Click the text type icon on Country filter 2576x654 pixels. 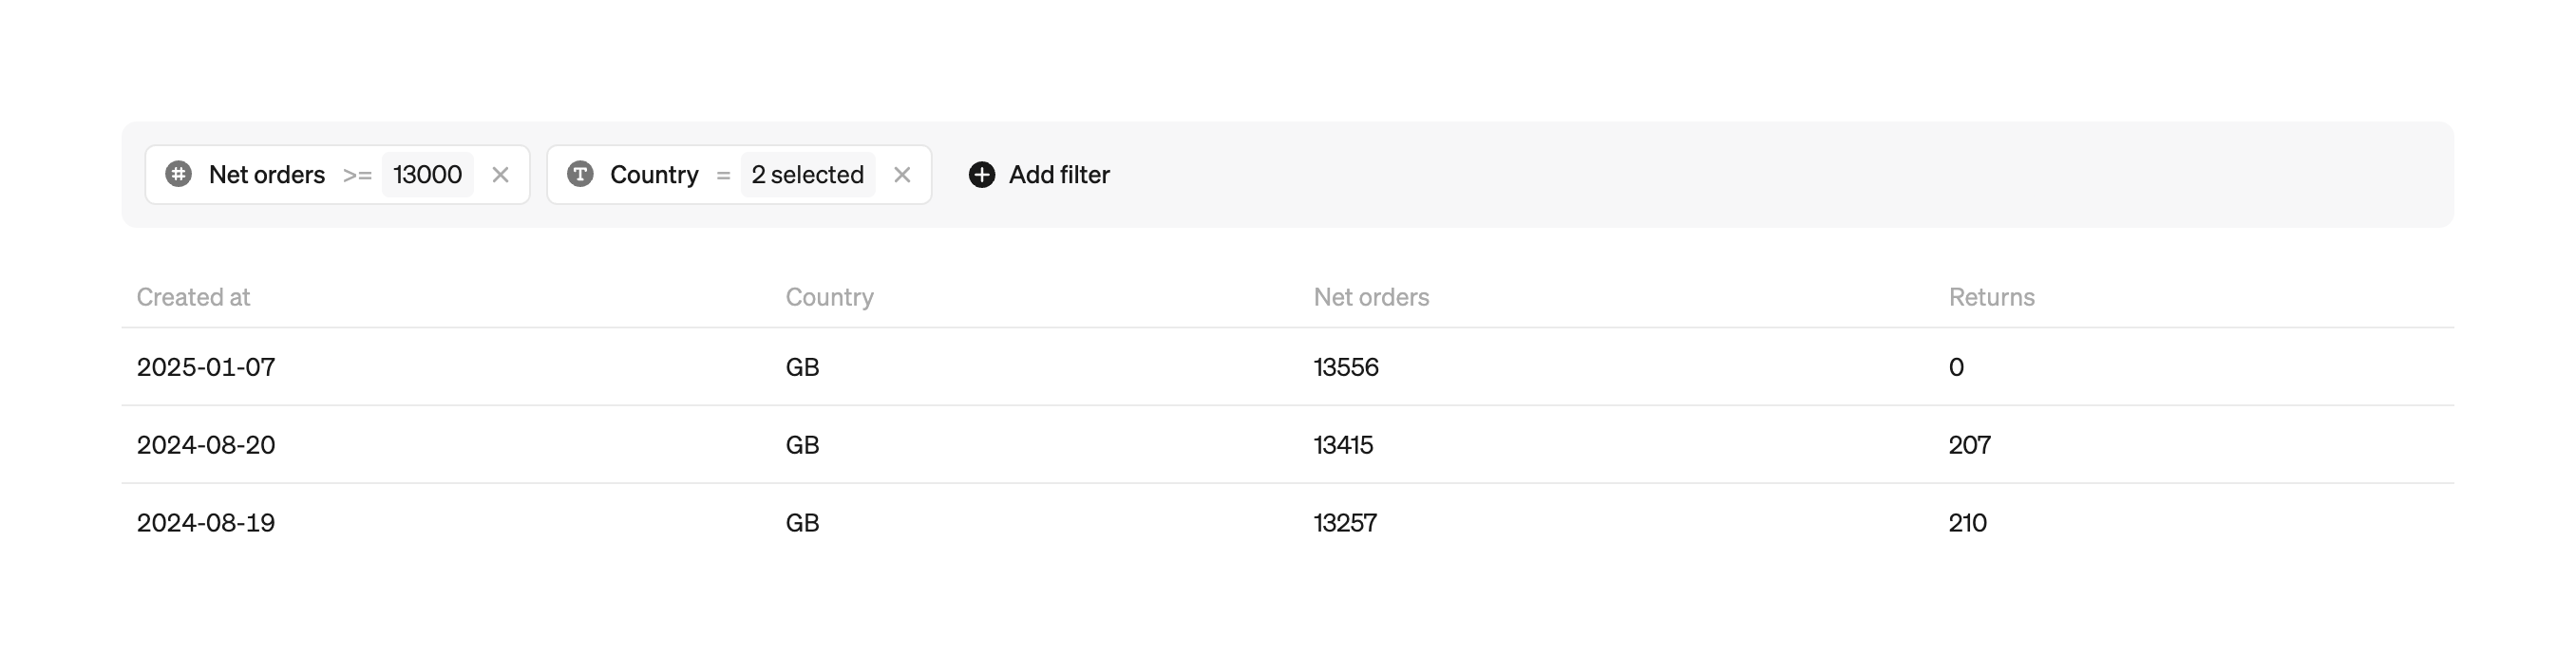tap(580, 174)
